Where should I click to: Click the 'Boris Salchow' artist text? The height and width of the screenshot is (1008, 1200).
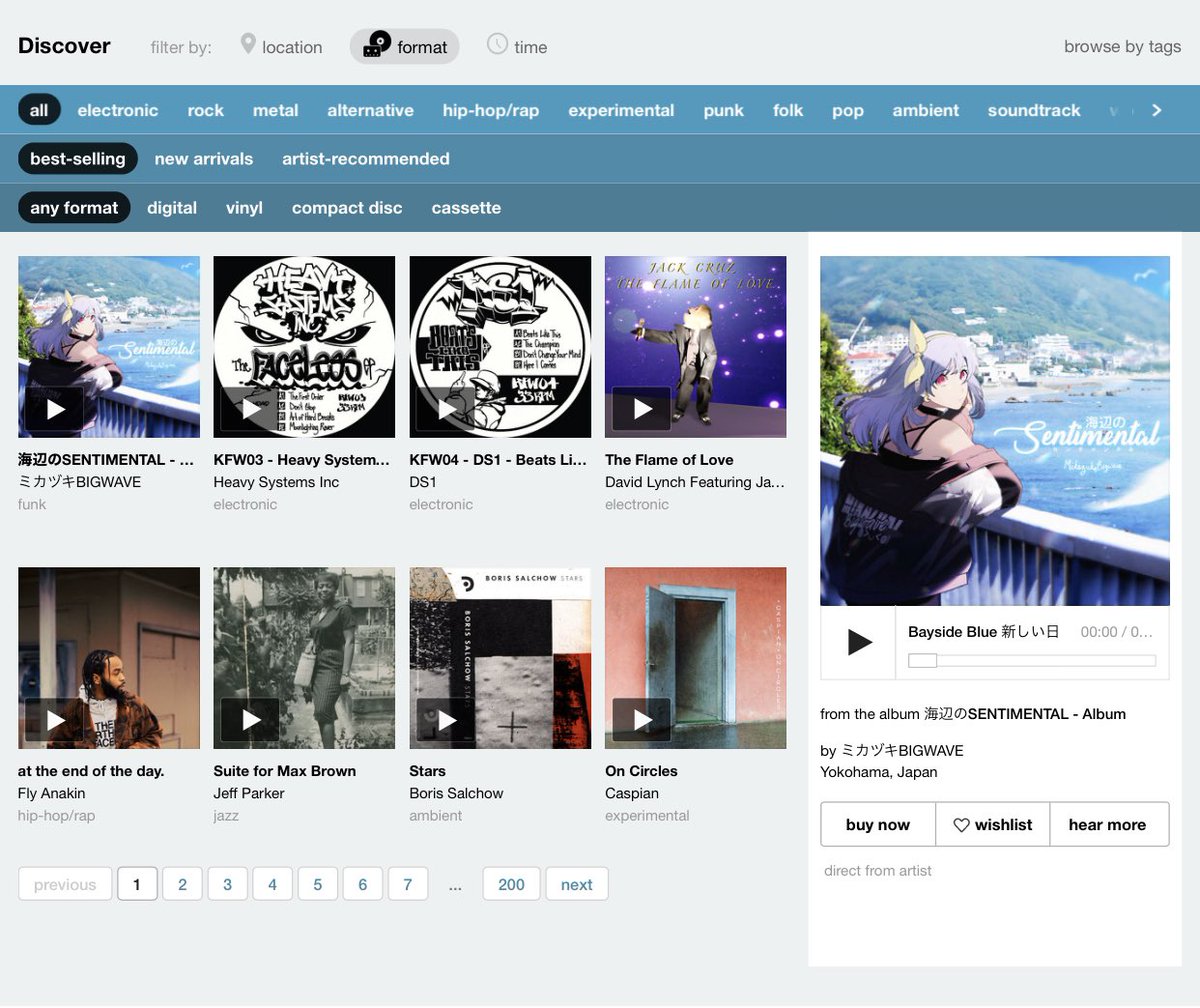456,793
